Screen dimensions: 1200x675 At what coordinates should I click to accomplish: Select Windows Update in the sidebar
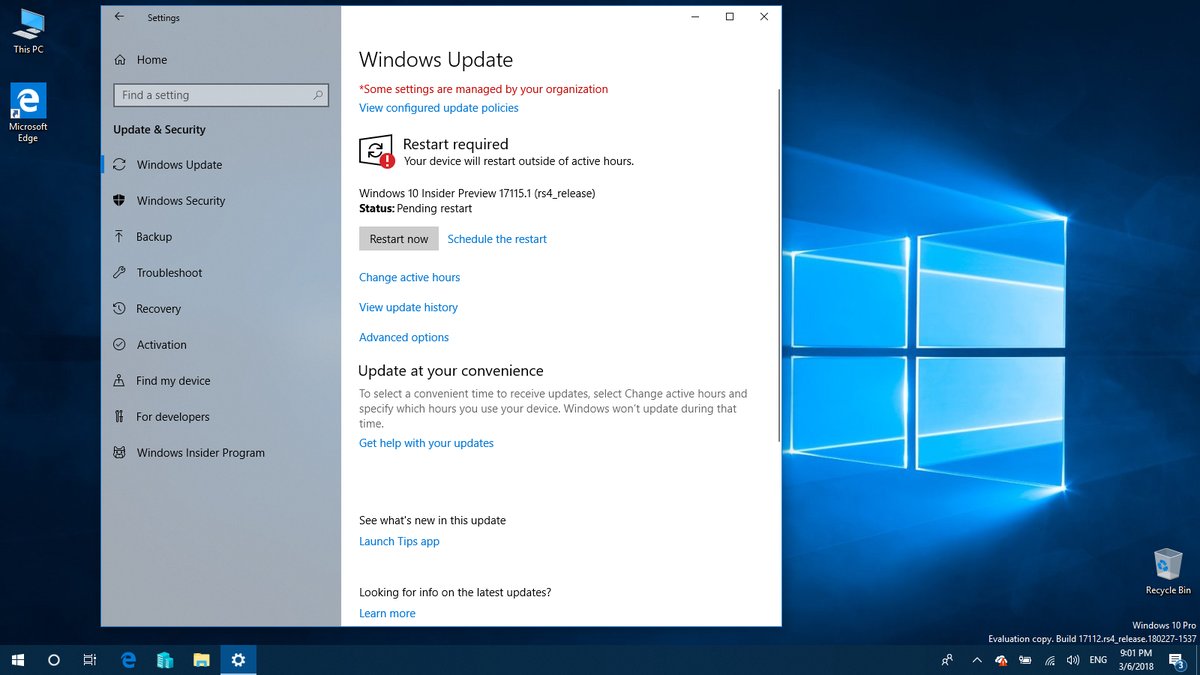click(x=120, y=164)
